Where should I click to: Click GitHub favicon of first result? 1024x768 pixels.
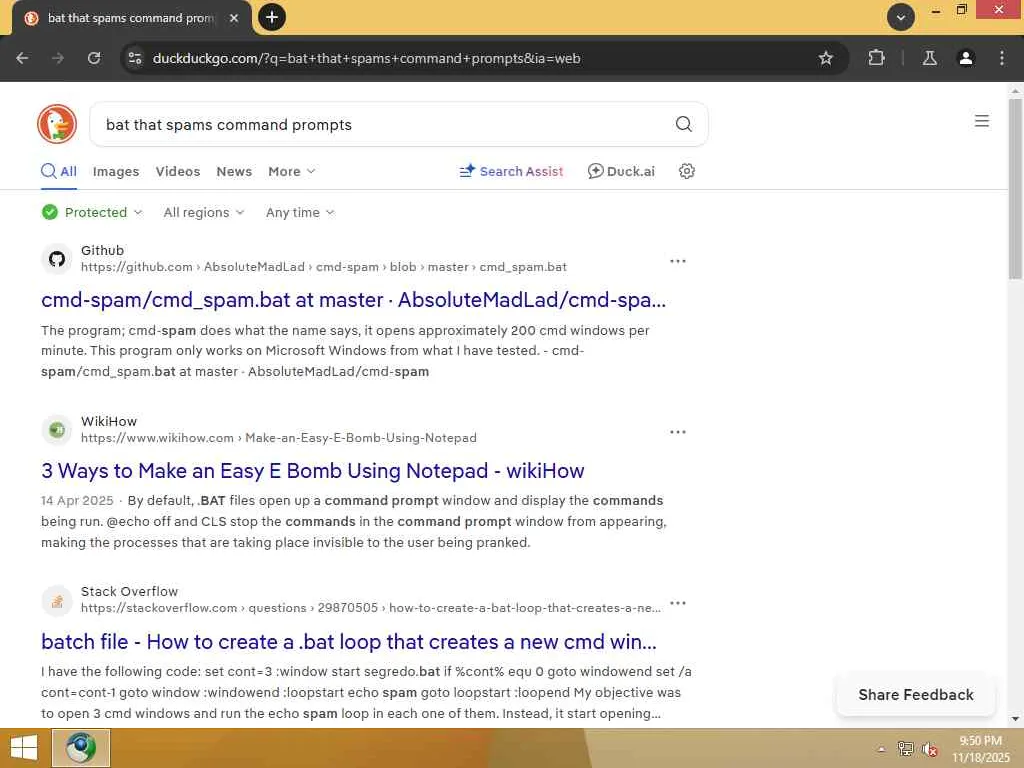(57, 259)
